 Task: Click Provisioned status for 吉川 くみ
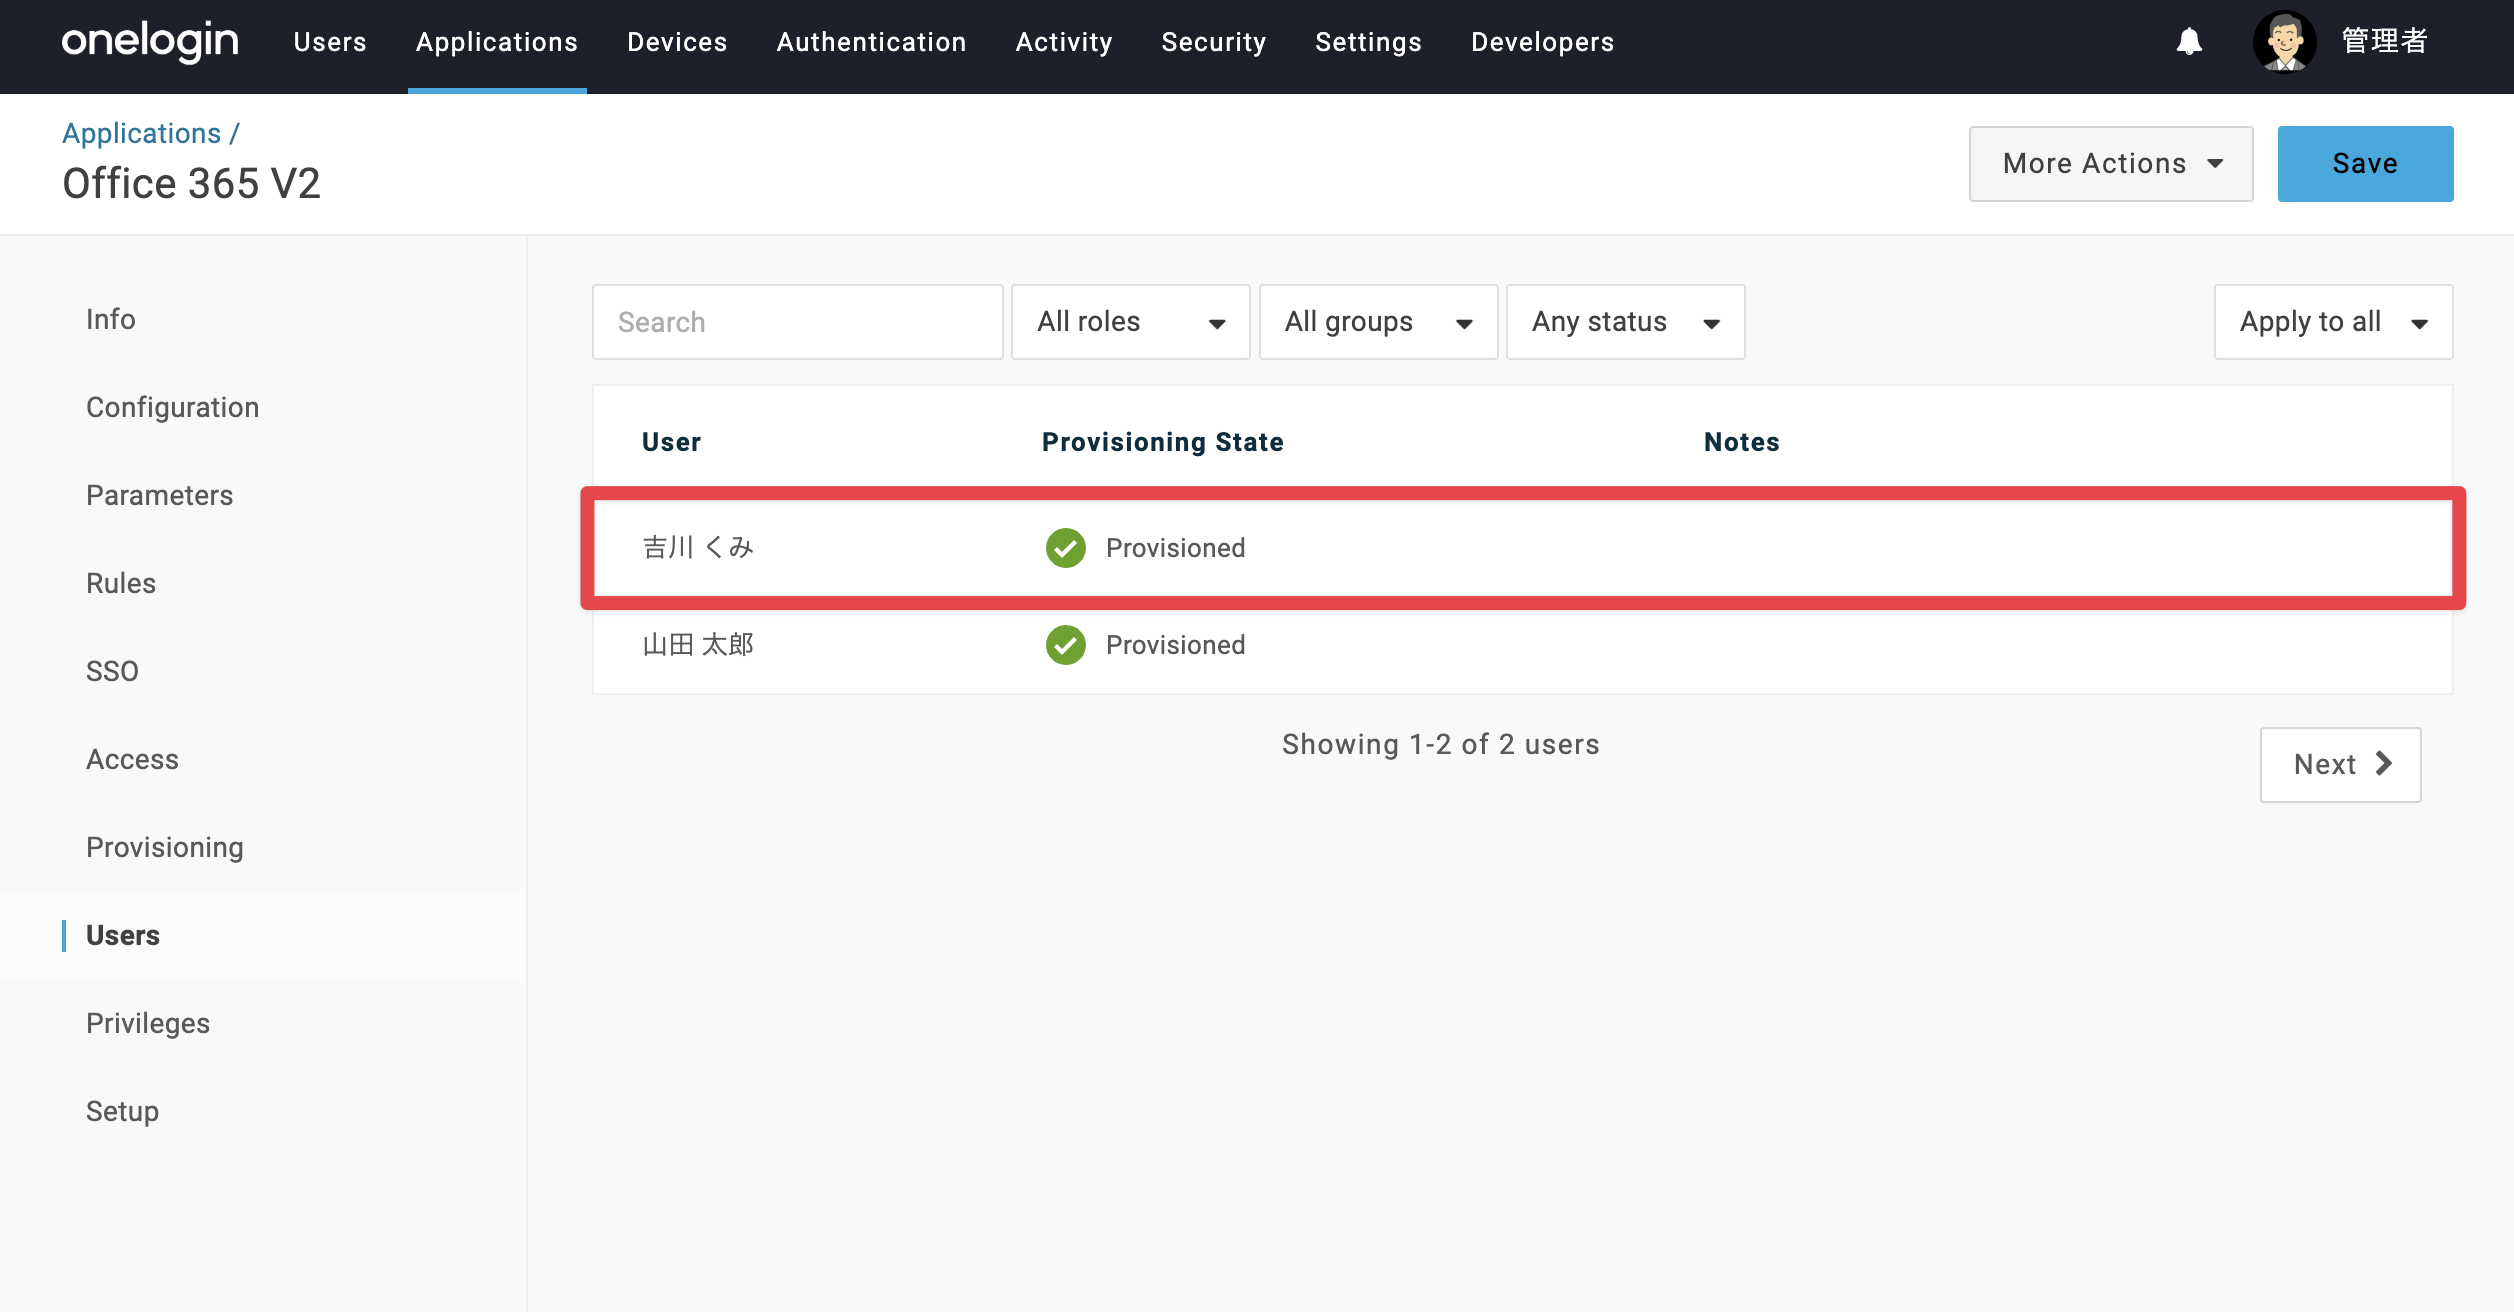pyautogui.click(x=1176, y=548)
